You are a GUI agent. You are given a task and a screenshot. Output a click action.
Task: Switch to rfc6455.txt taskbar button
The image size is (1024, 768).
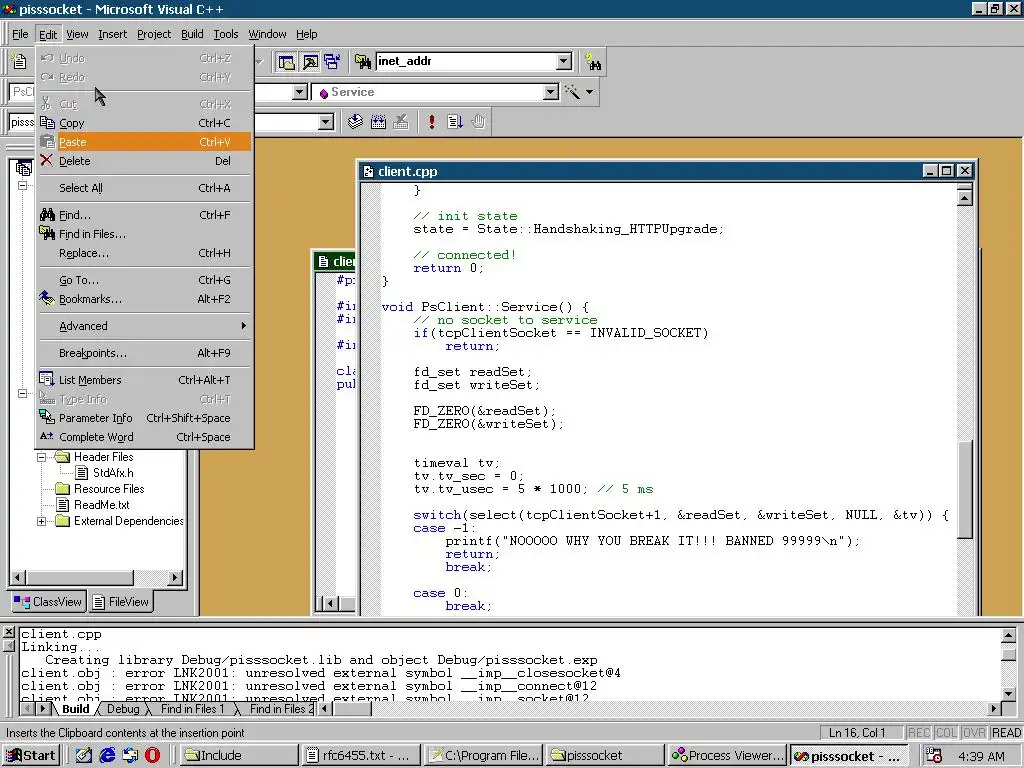(x=359, y=756)
